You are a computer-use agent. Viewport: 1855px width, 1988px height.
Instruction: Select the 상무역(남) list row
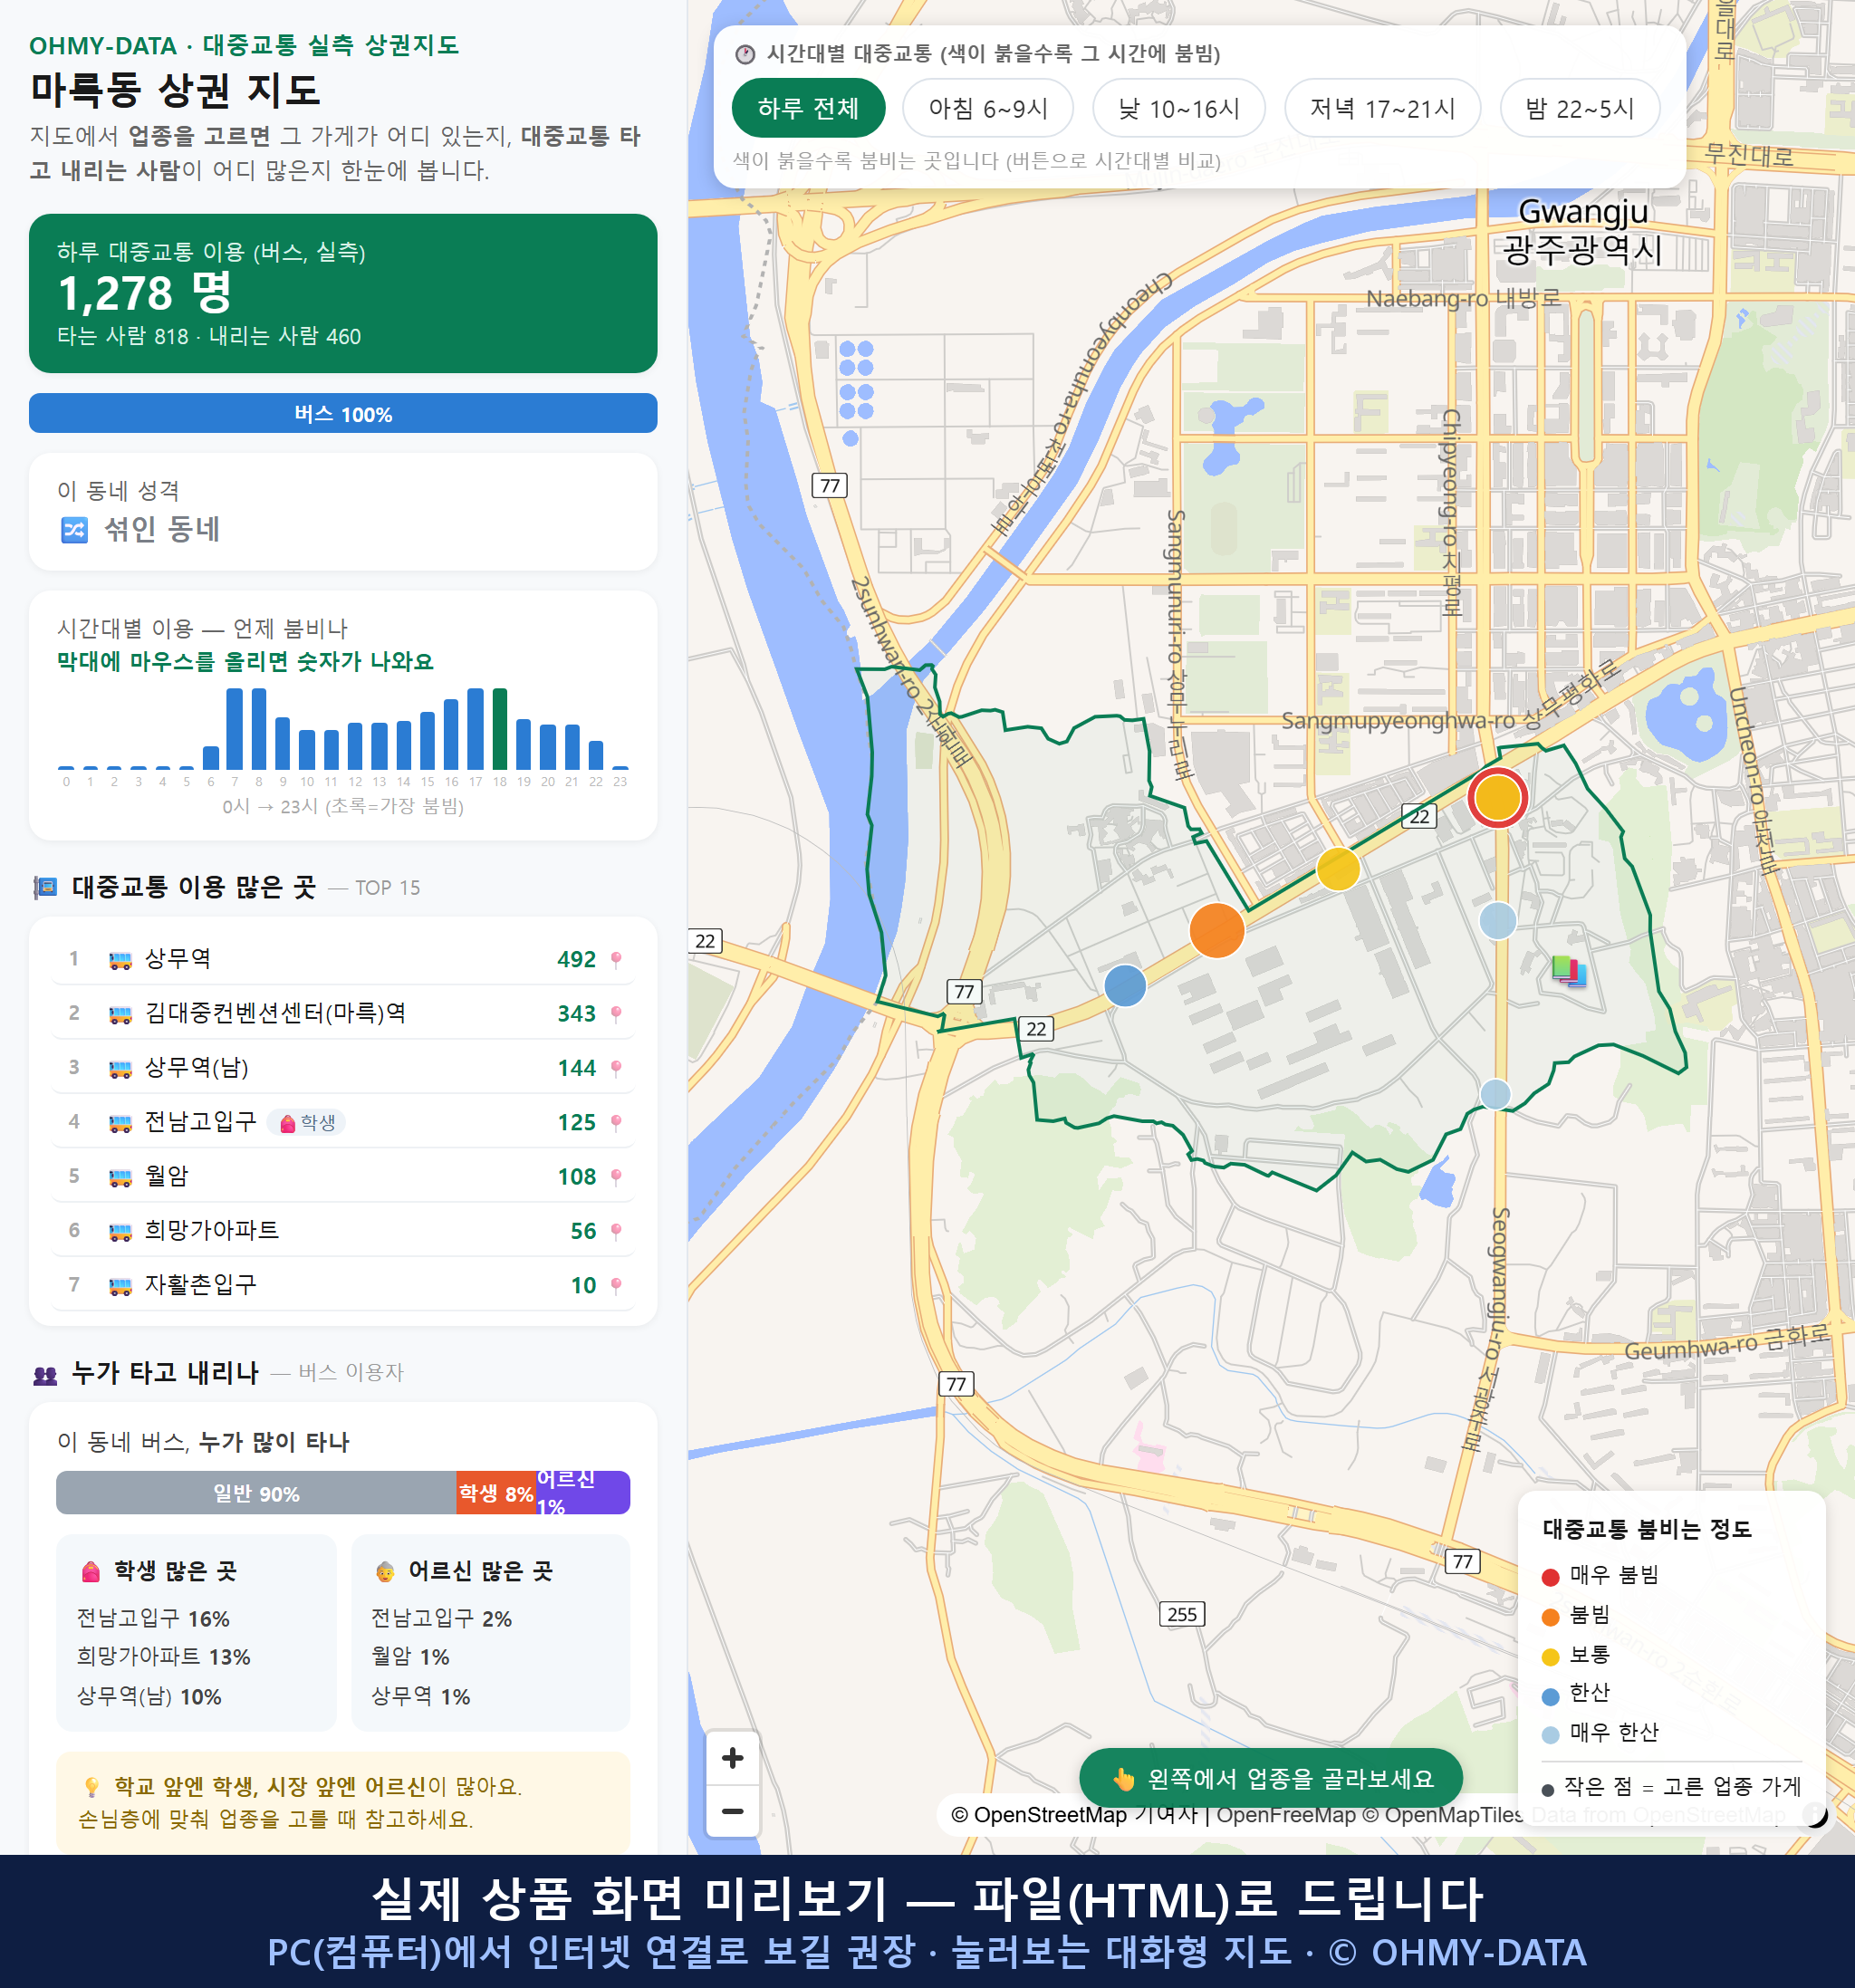pos(343,1068)
